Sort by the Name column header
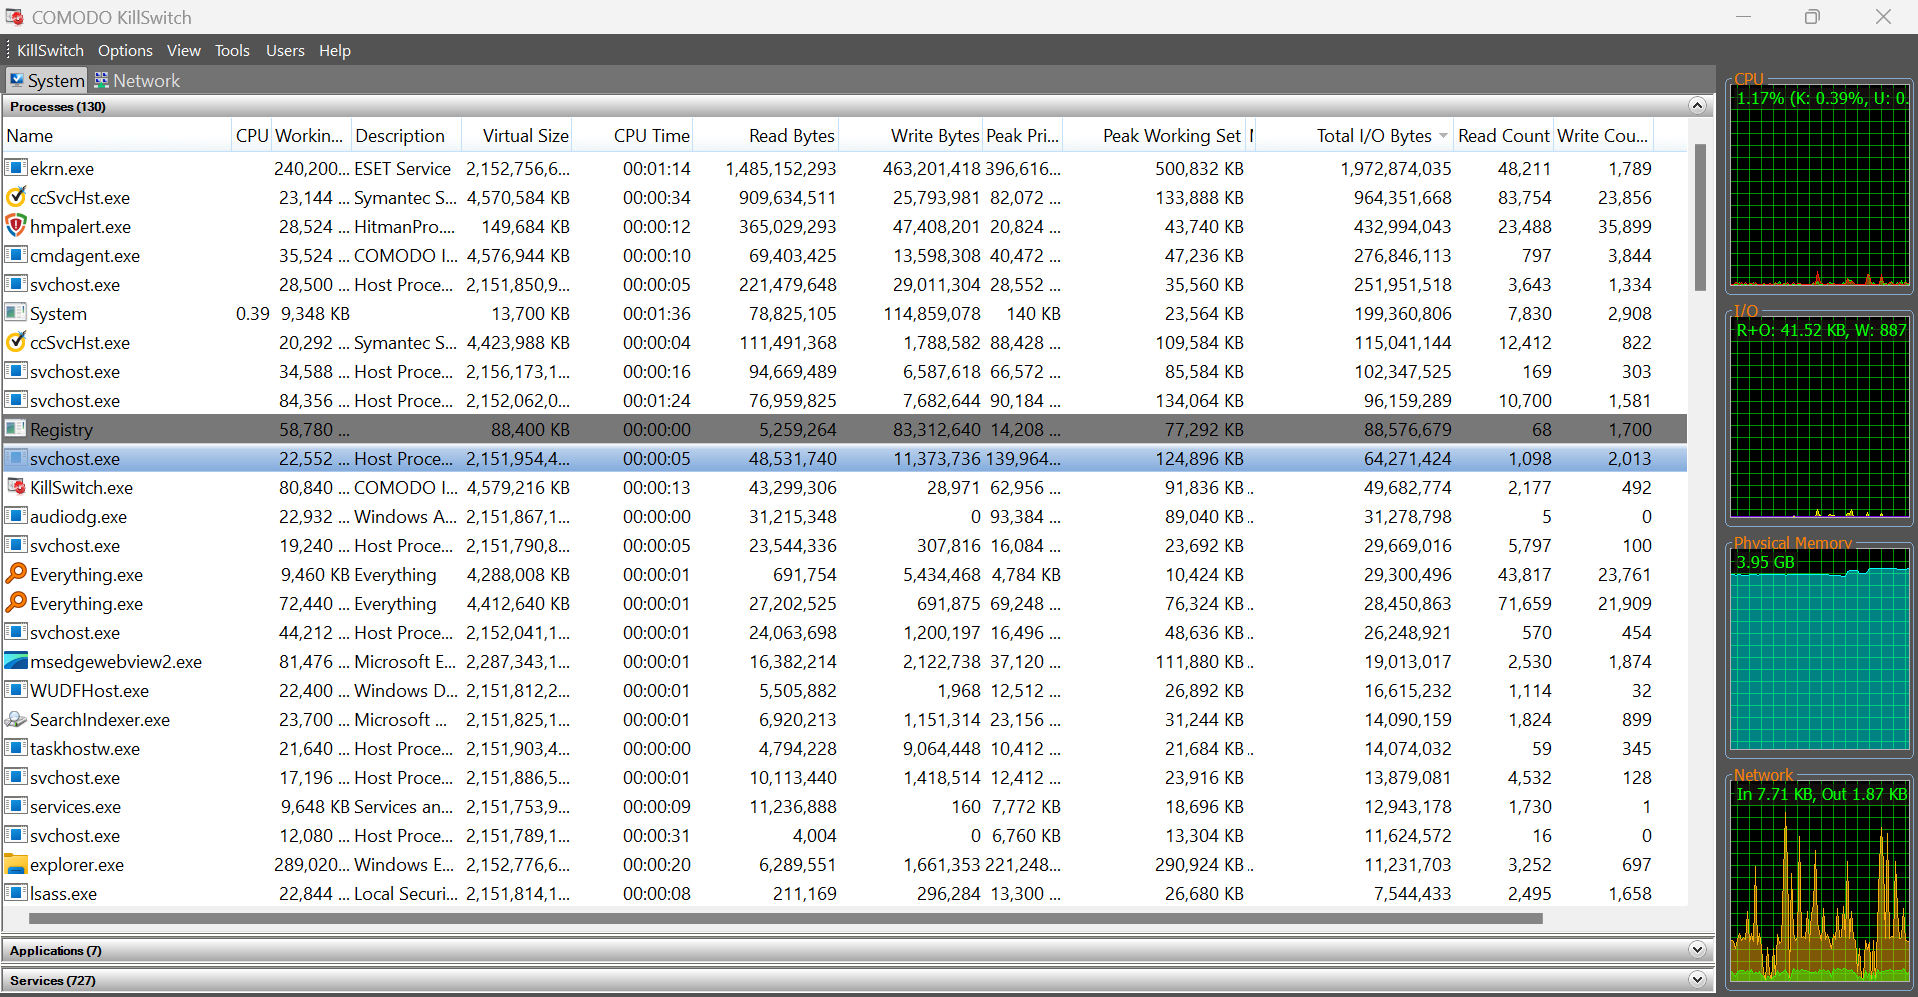Viewport: 1918px width, 997px height. pyautogui.click(x=116, y=136)
